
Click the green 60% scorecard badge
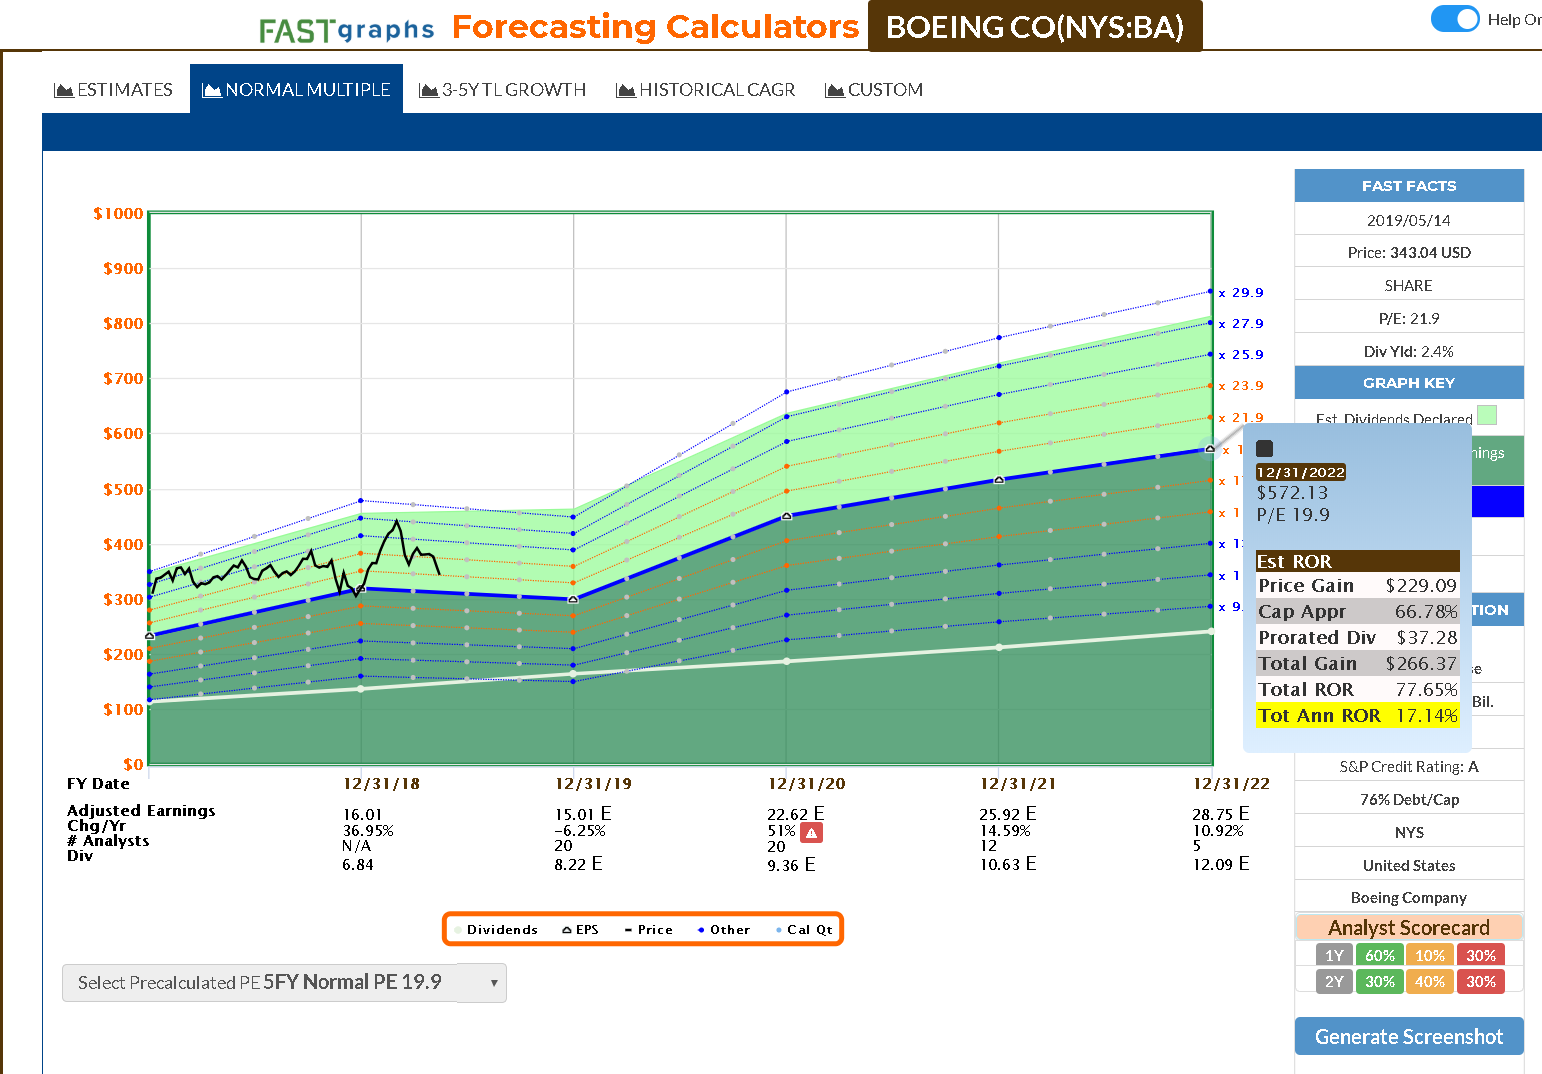[1380, 956]
